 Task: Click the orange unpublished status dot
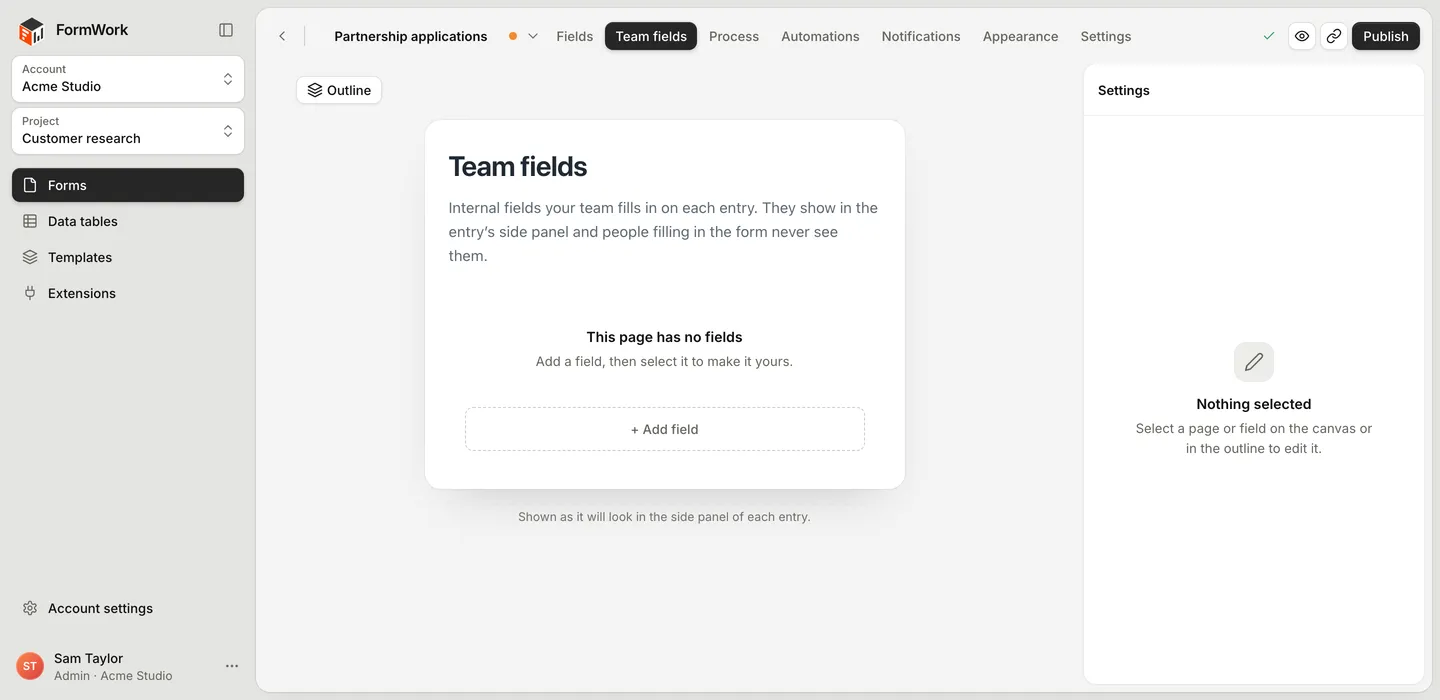point(513,36)
